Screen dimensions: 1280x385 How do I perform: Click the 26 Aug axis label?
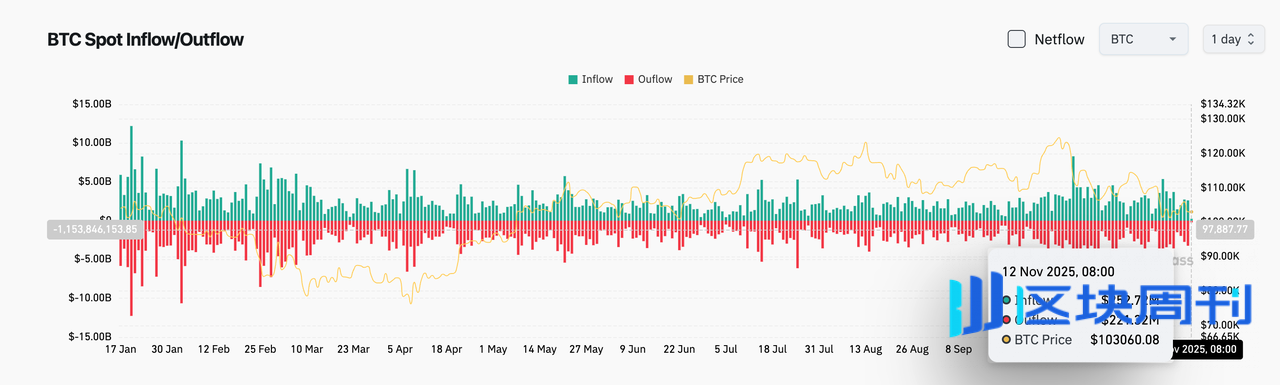pyautogui.click(x=911, y=350)
